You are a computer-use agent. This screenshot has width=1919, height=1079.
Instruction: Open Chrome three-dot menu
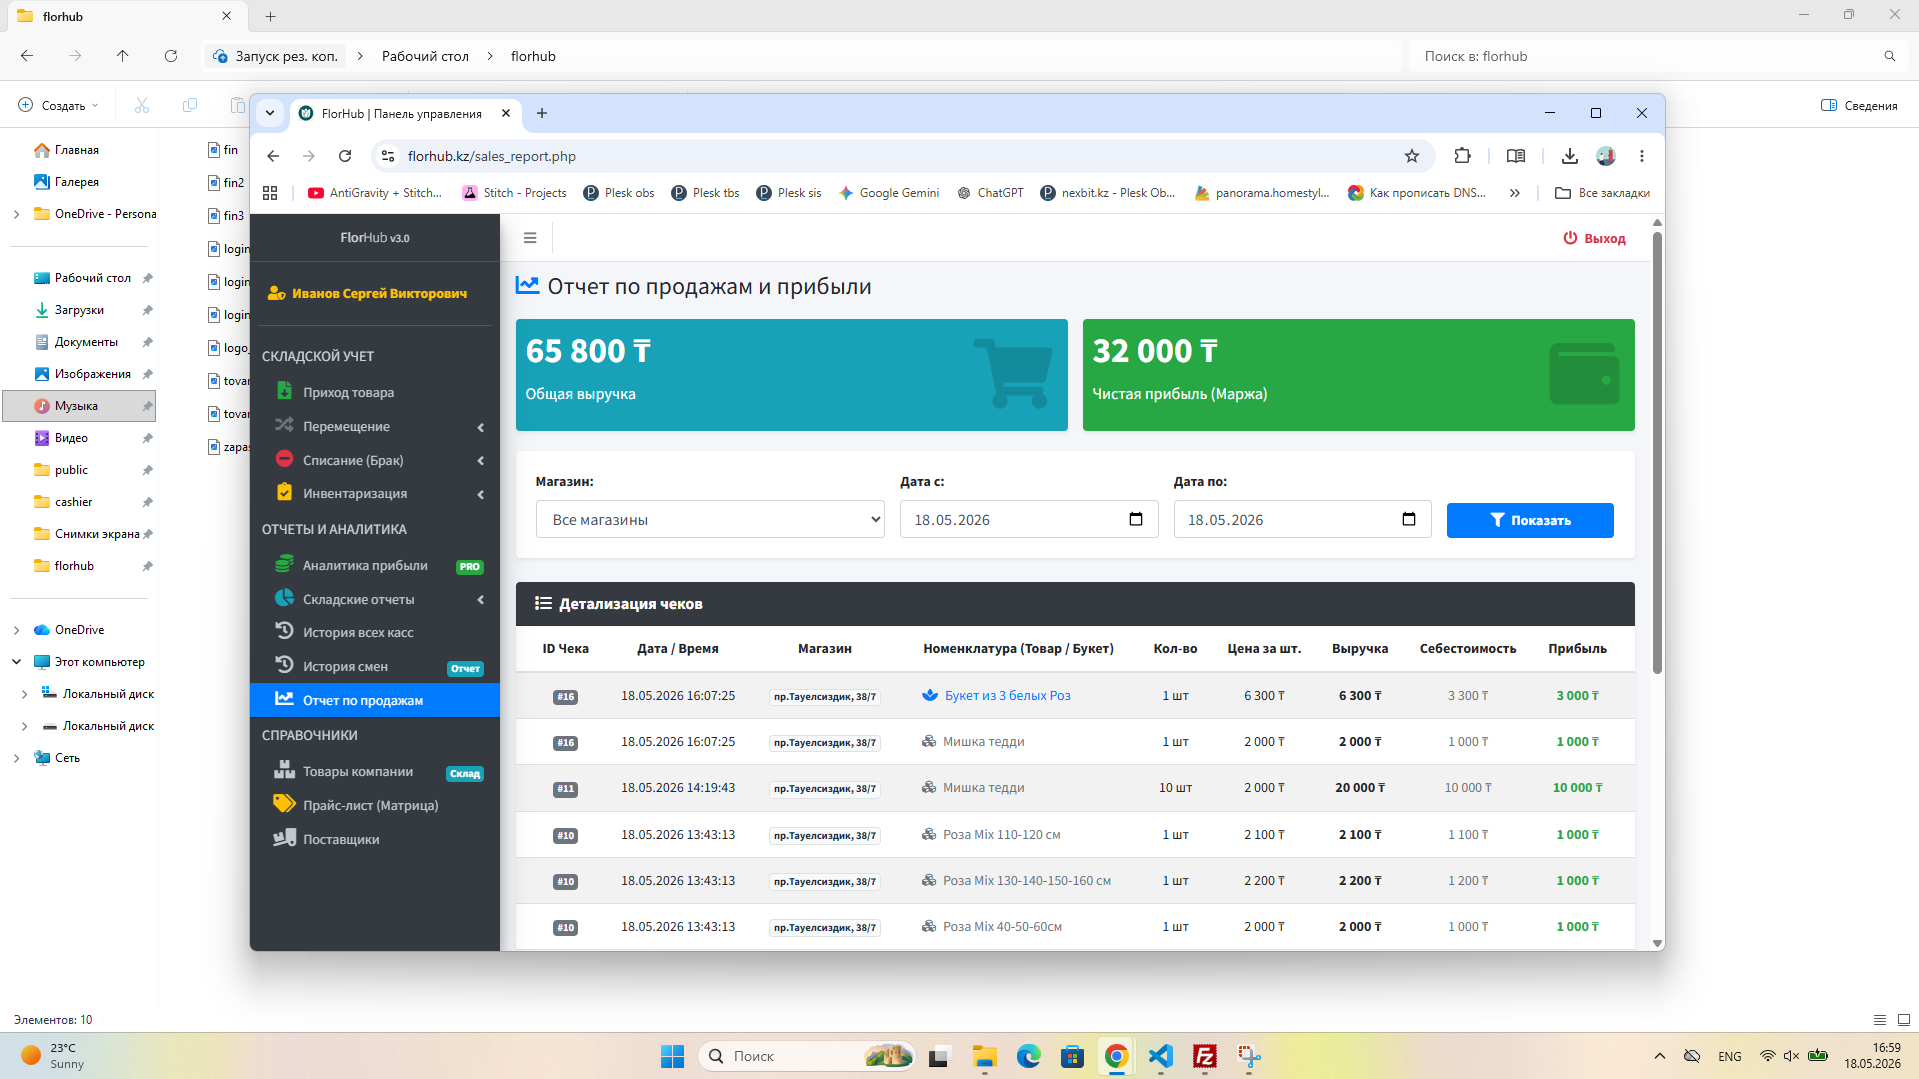point(1641,156)
